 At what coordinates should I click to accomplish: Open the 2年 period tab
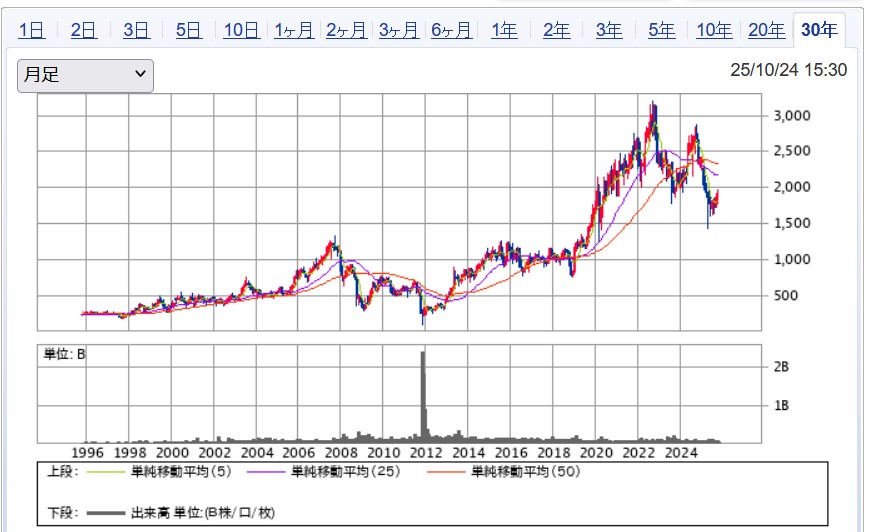coord(556,30)
